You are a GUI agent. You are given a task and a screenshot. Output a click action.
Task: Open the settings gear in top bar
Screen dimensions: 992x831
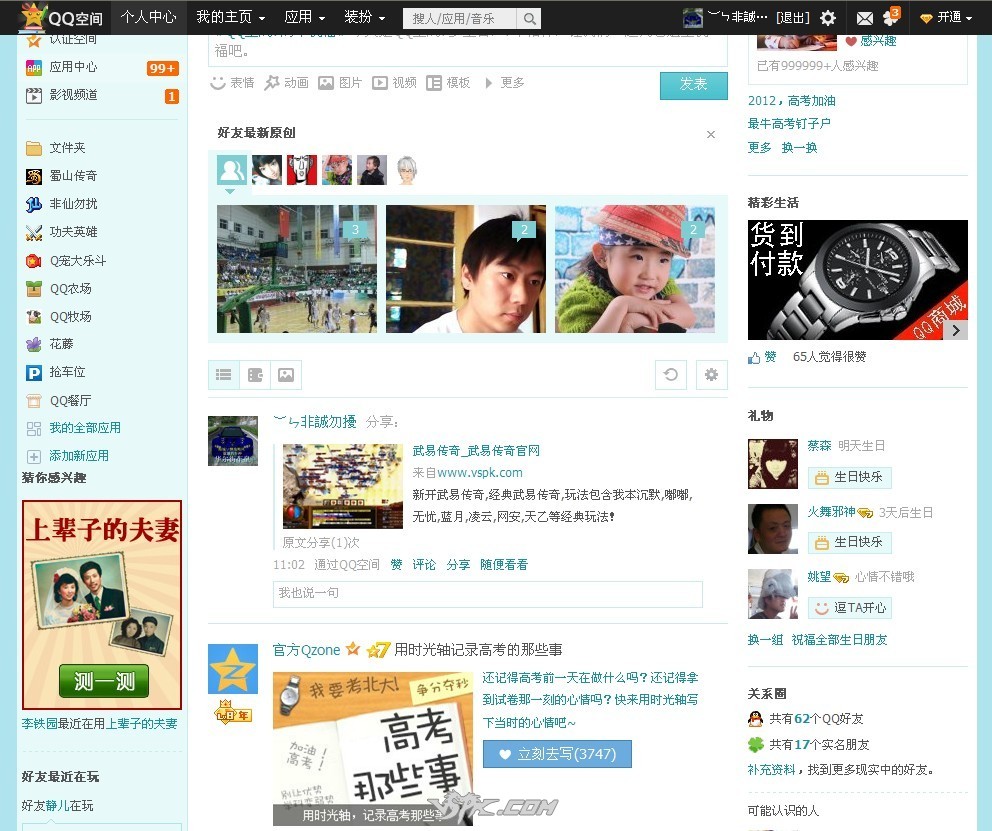click(x=828, y=18)
